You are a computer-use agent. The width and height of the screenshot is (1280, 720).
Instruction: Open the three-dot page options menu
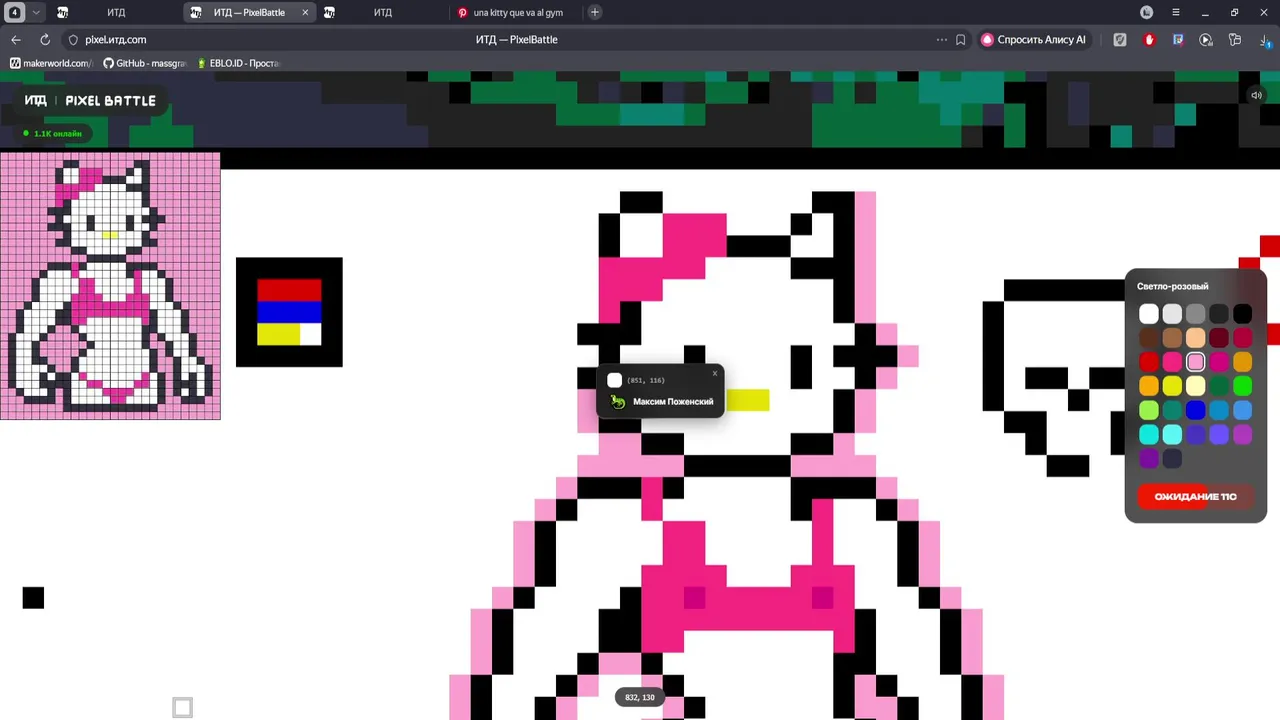(941, 40)
